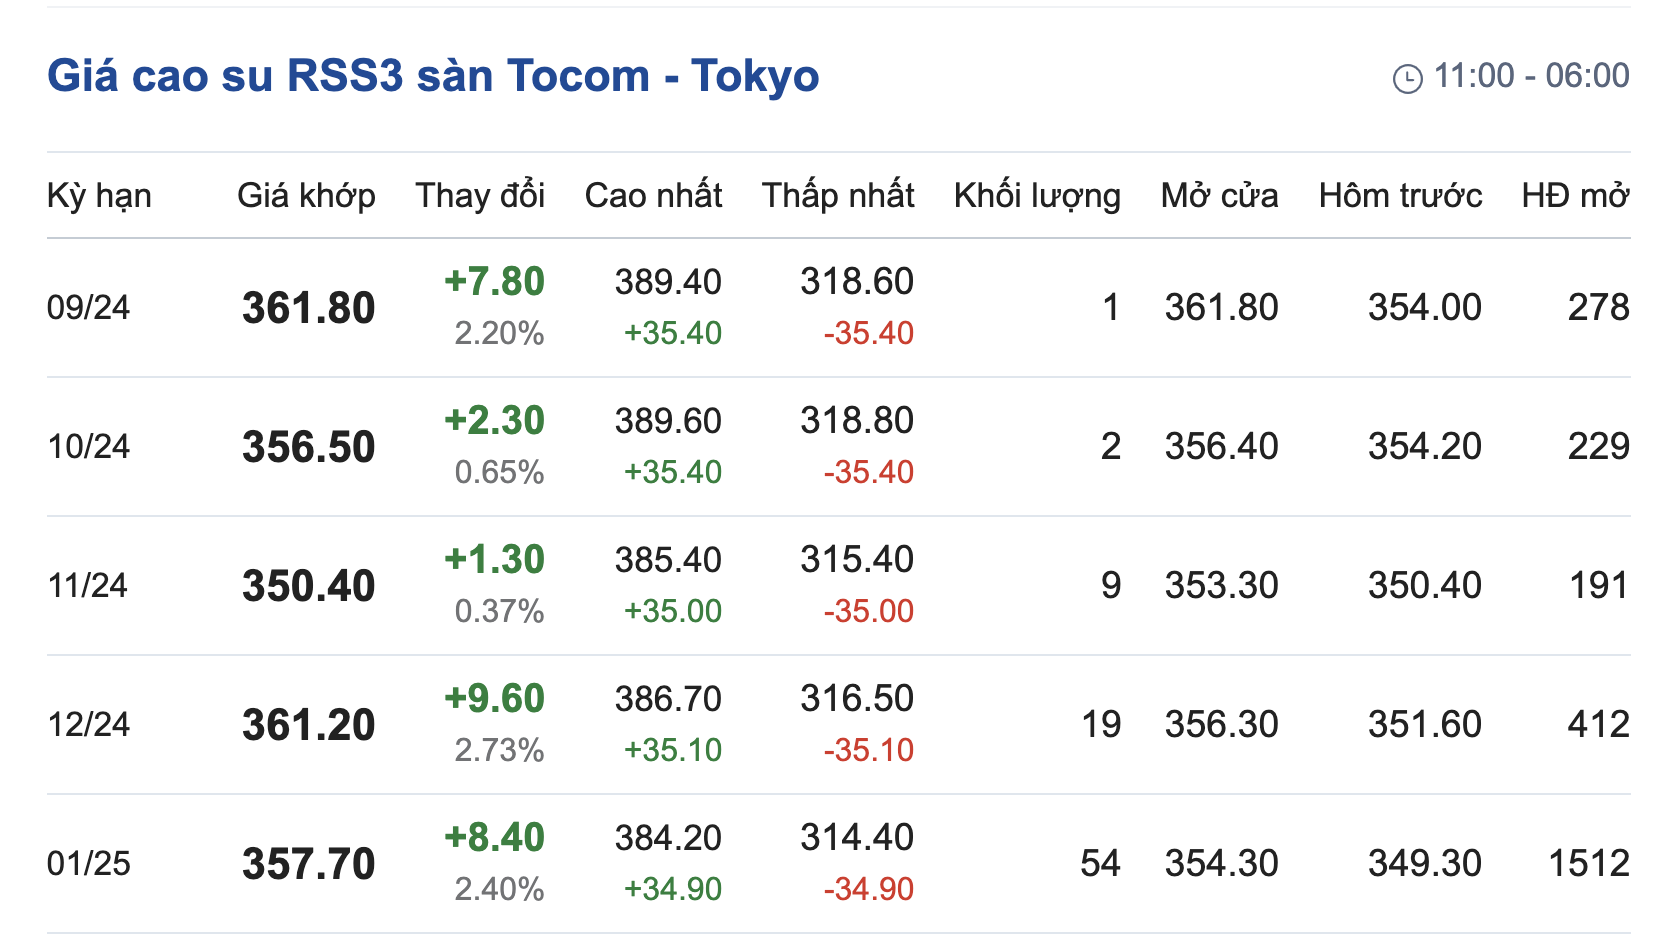Open the 'Giá cao su RSS3 sàn Tocom - Tokyo' title
This screenshot has height=936, width=1678.
(x=433, y=76)
